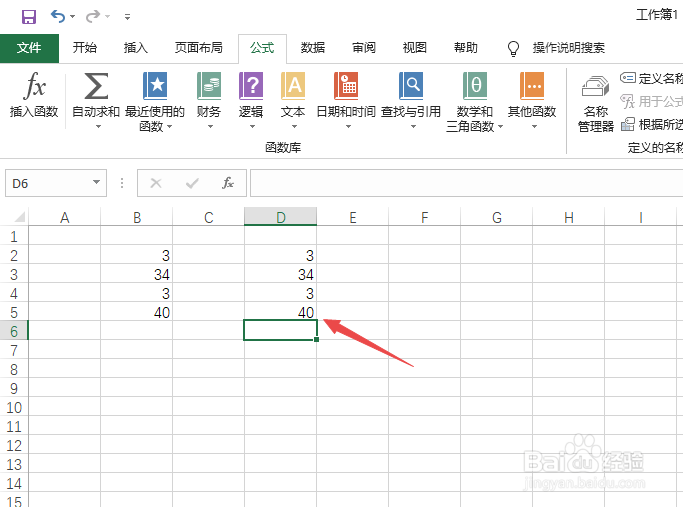Select cell B5 containing 40

137,312
